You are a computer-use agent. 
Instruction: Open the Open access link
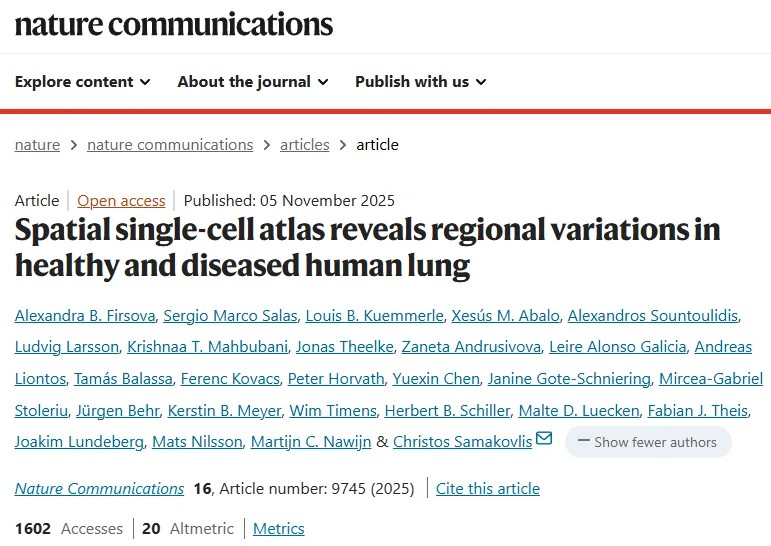tap(121, 201)
